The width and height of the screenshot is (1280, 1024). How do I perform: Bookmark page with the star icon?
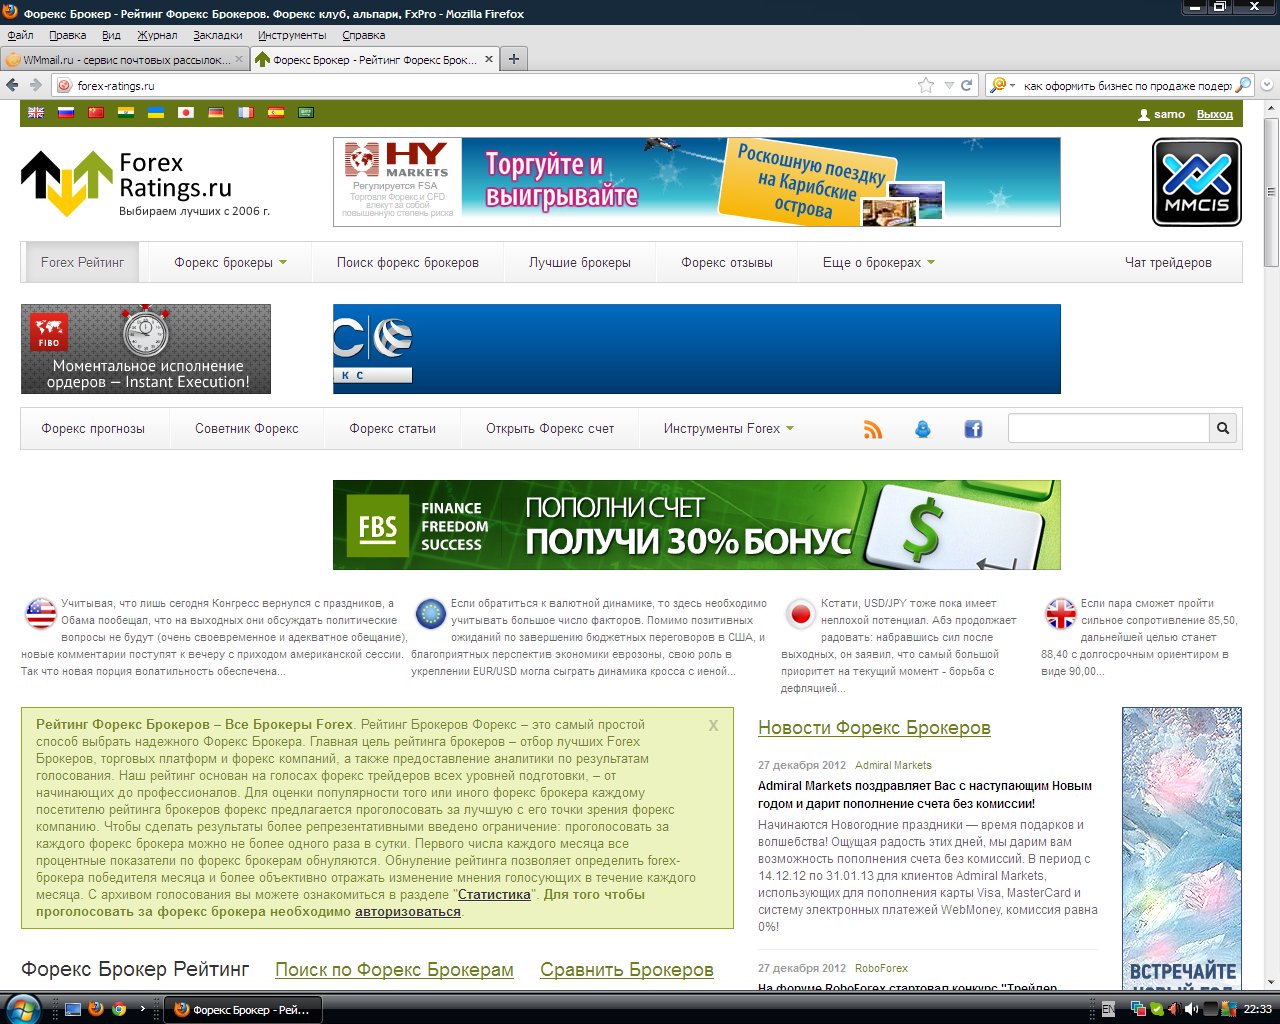pos(926,85)
